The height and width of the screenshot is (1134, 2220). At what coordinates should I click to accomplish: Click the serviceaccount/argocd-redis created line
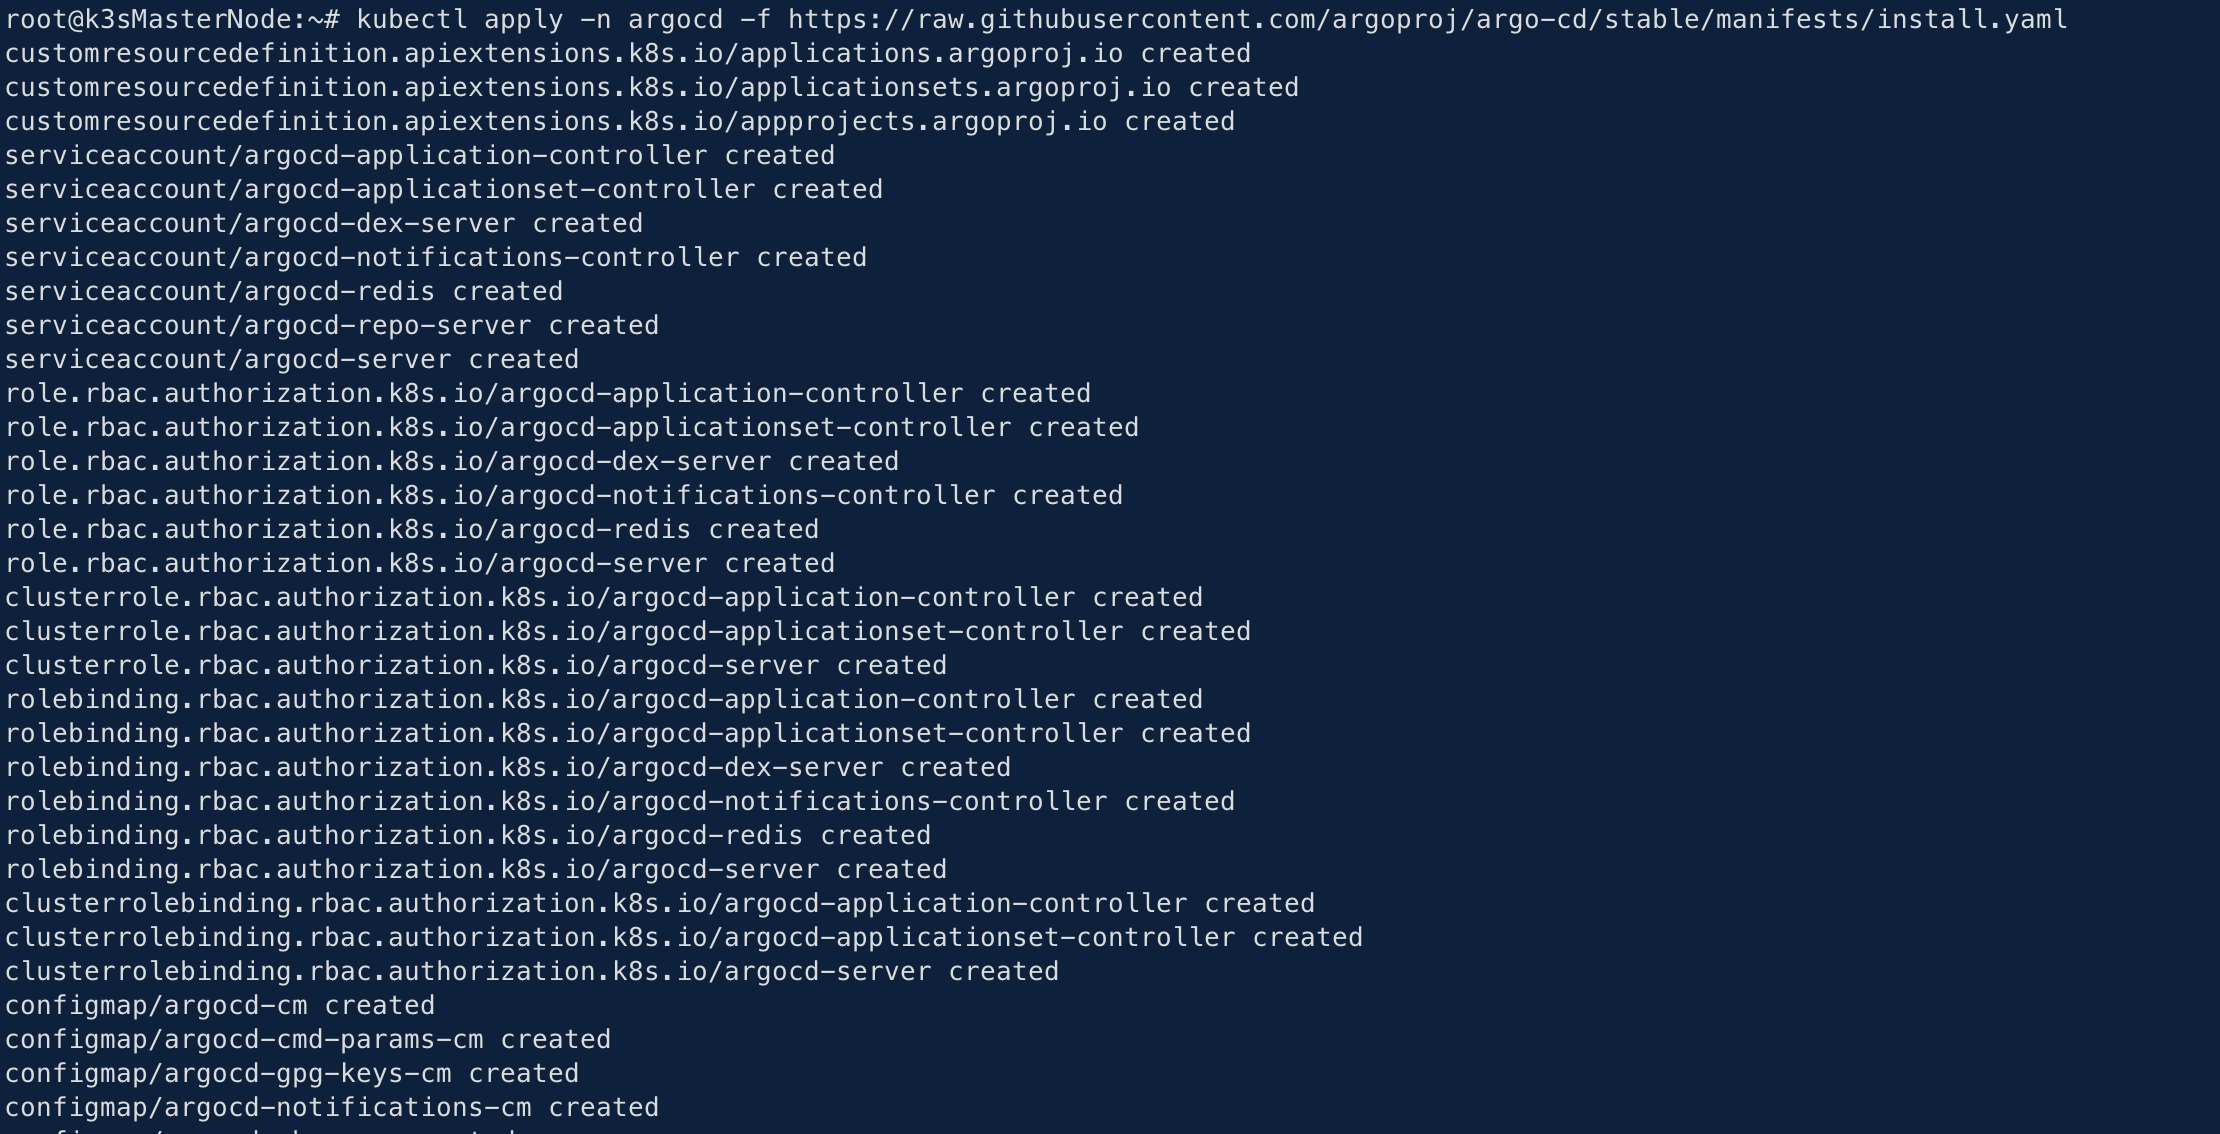pyautogui.click(x=283, y=291)
